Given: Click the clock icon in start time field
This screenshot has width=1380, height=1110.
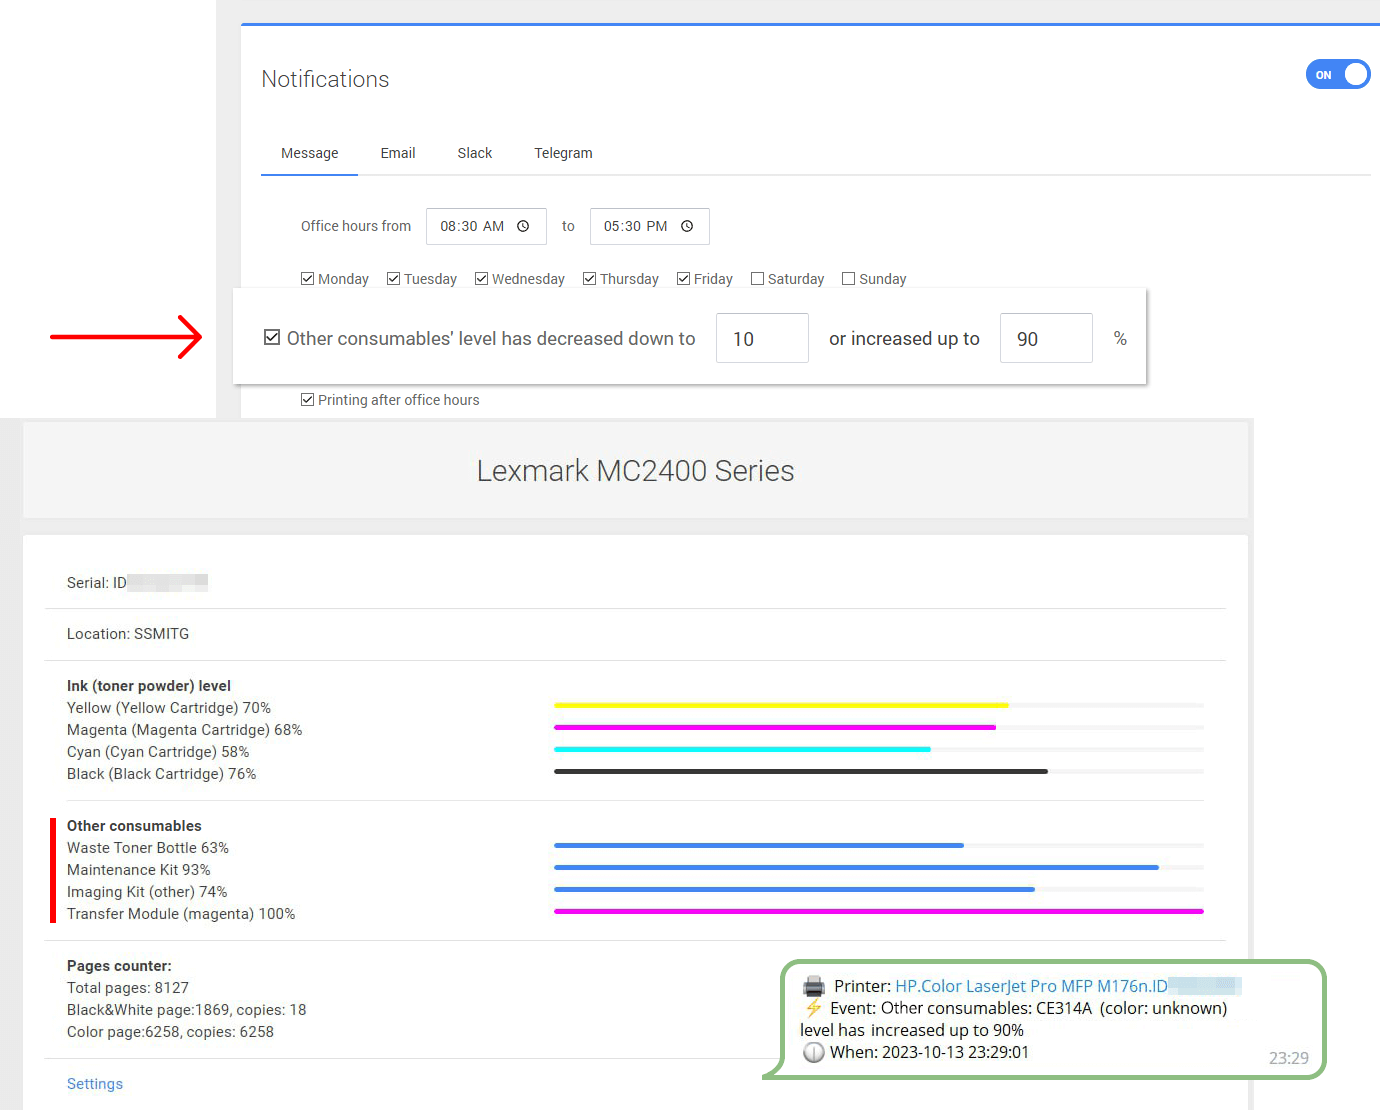Looking at the screenshot, I should pos(523,226).
